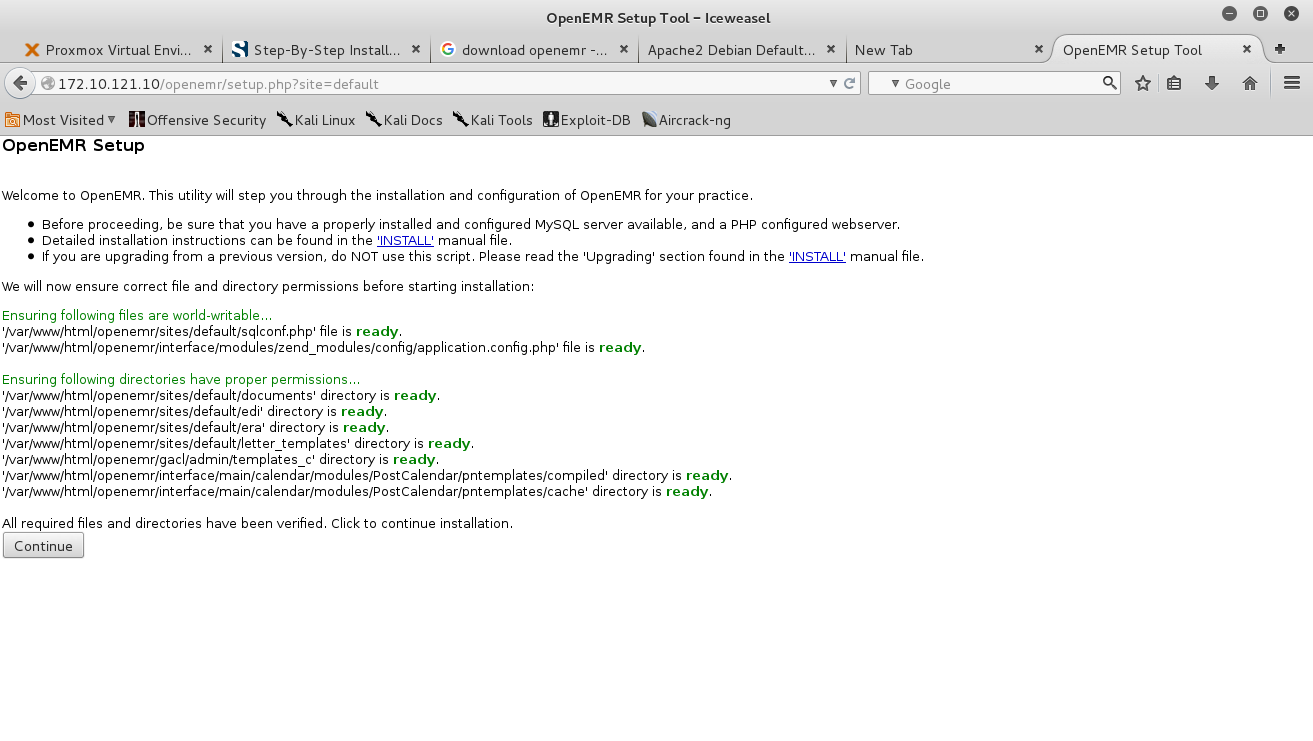The image size is (1313, 741).
Task: Maximize the Iceweasel window
Action: (x=1261, y=14)
